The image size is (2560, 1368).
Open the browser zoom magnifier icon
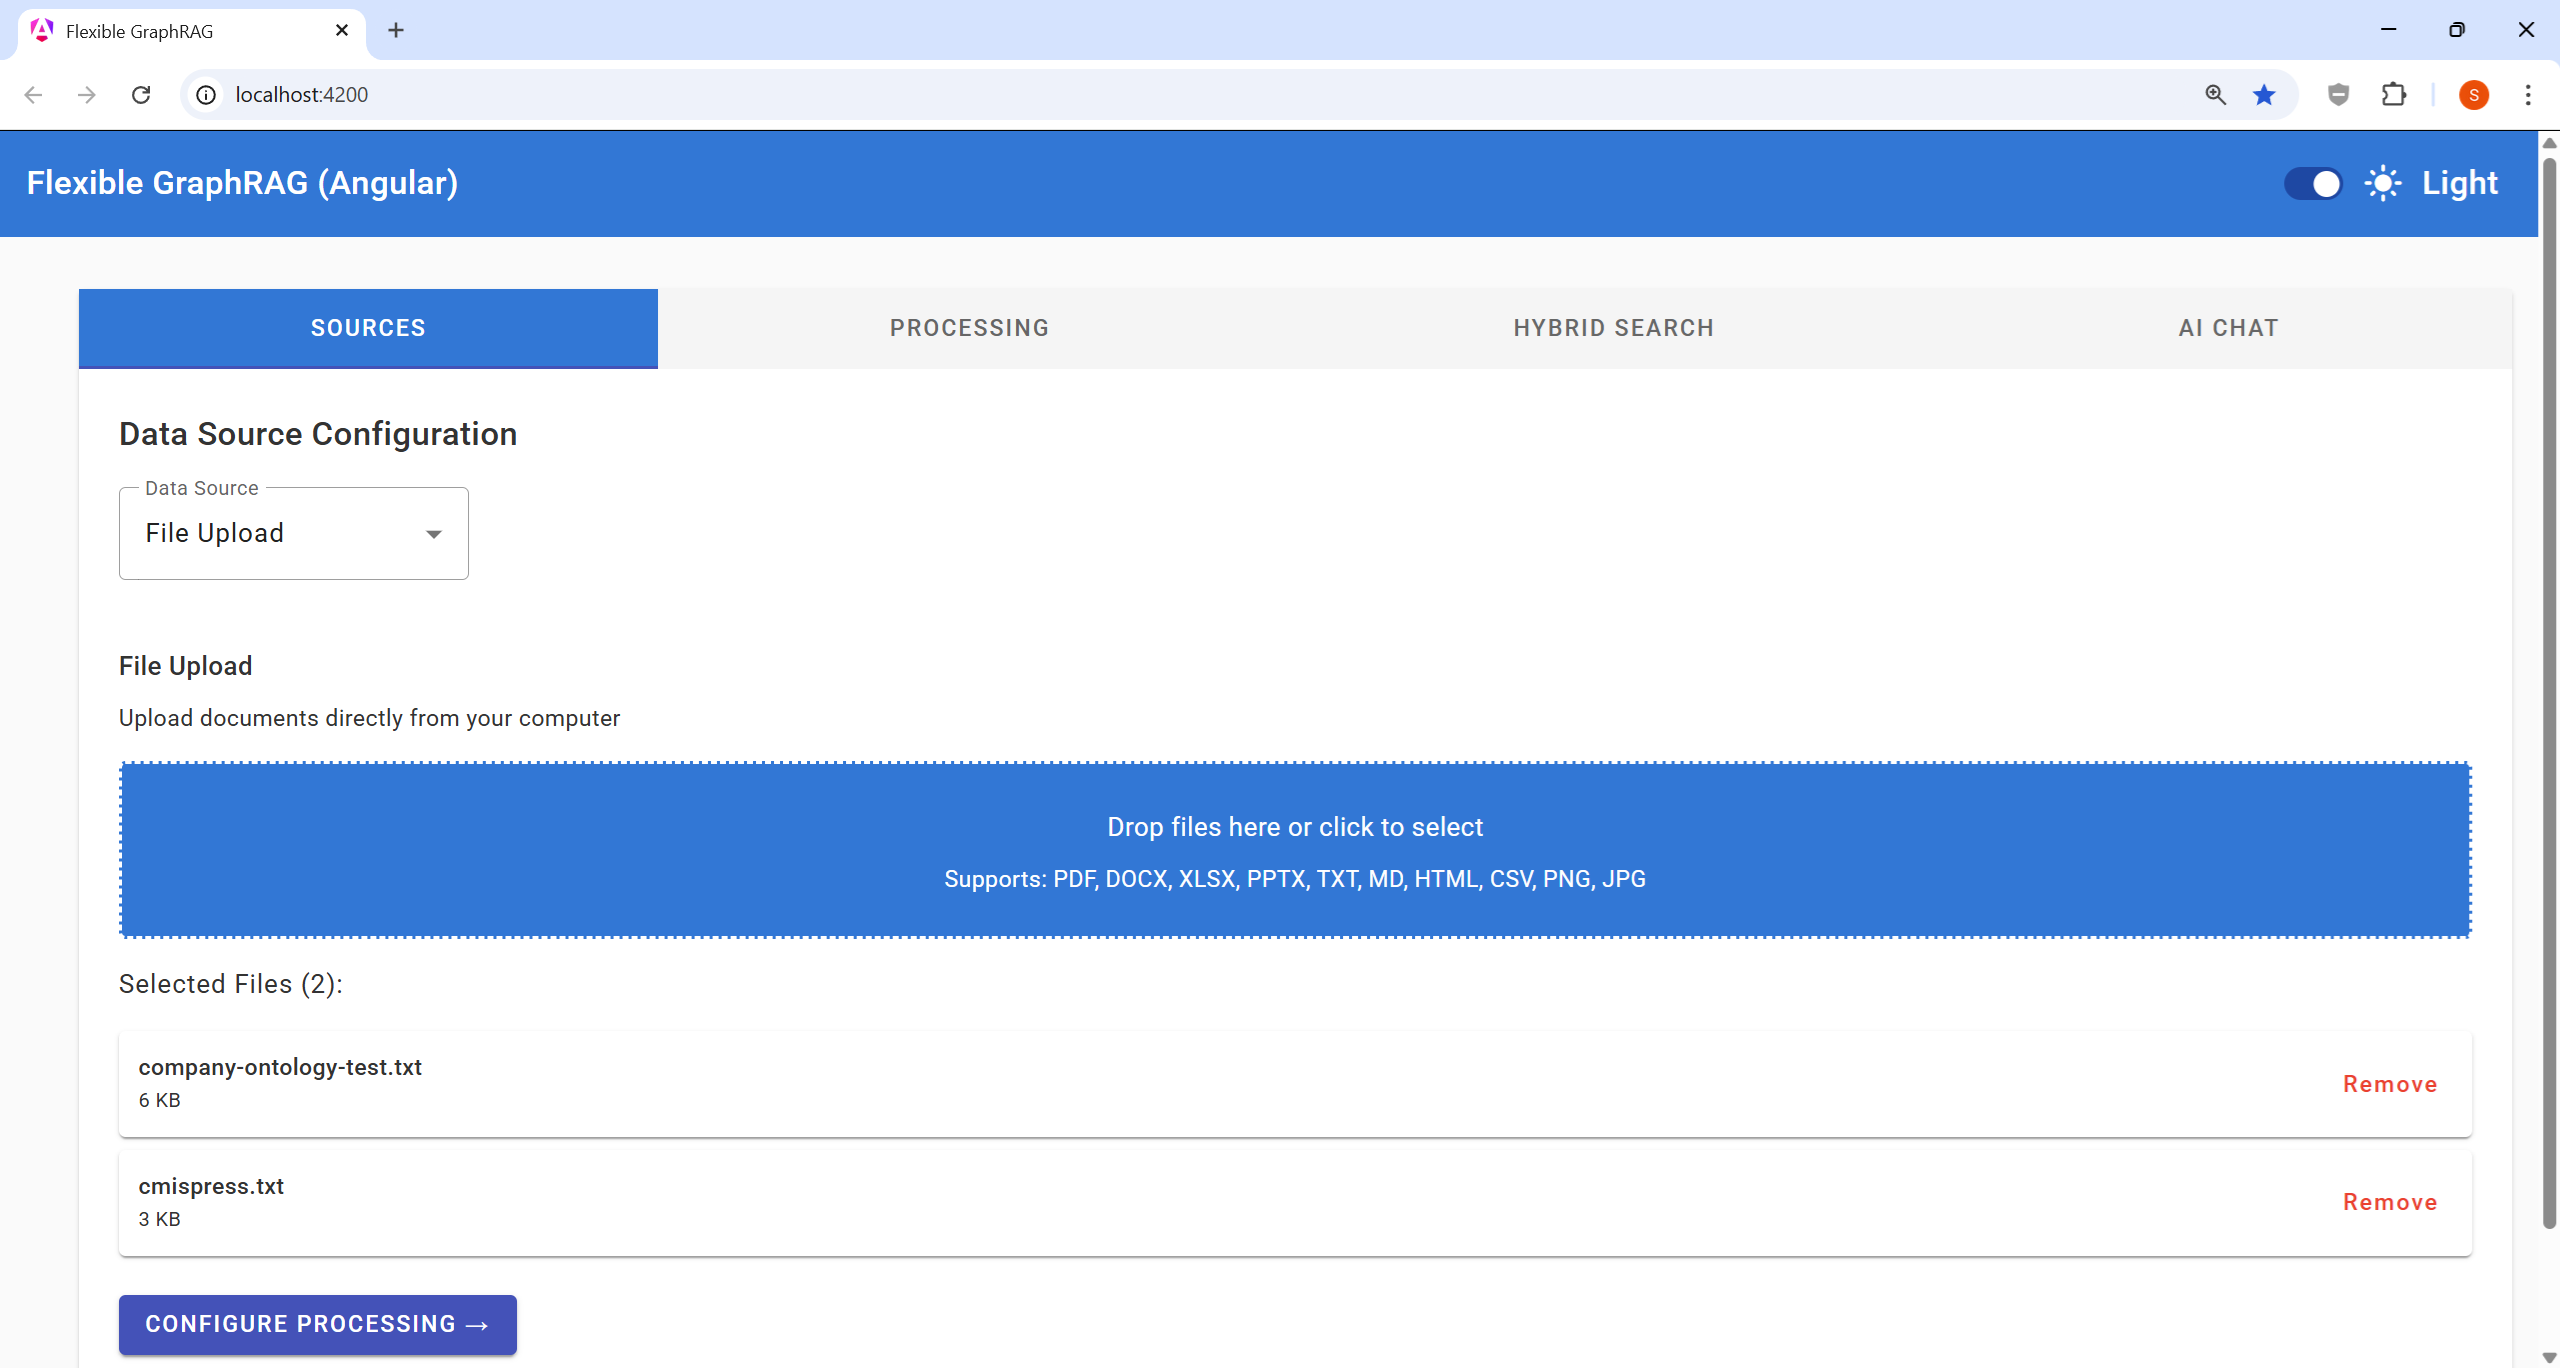coord(2215,95)
